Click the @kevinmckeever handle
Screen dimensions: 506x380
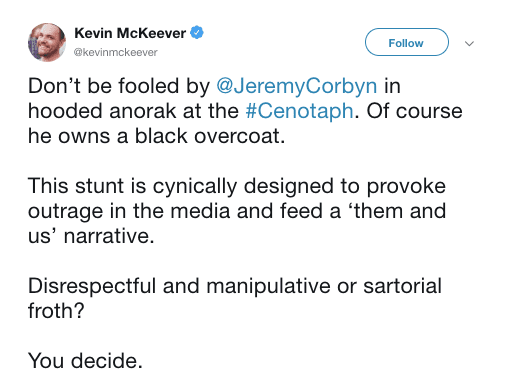[x=115, y=52]
